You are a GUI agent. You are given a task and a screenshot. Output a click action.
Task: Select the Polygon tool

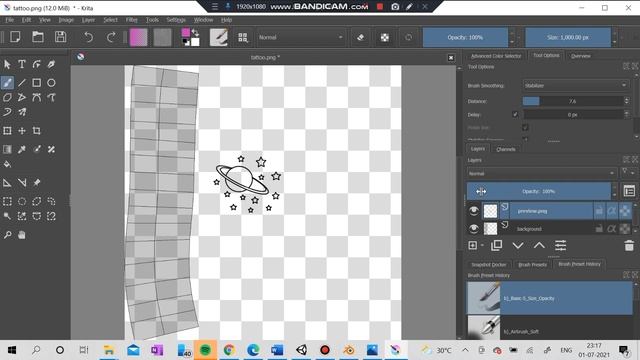pos(7,98)
